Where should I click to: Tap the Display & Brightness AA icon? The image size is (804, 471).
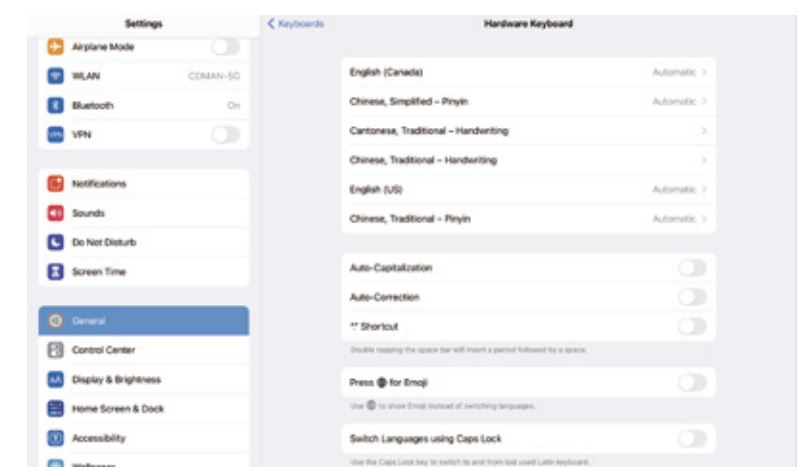(55, 379)
